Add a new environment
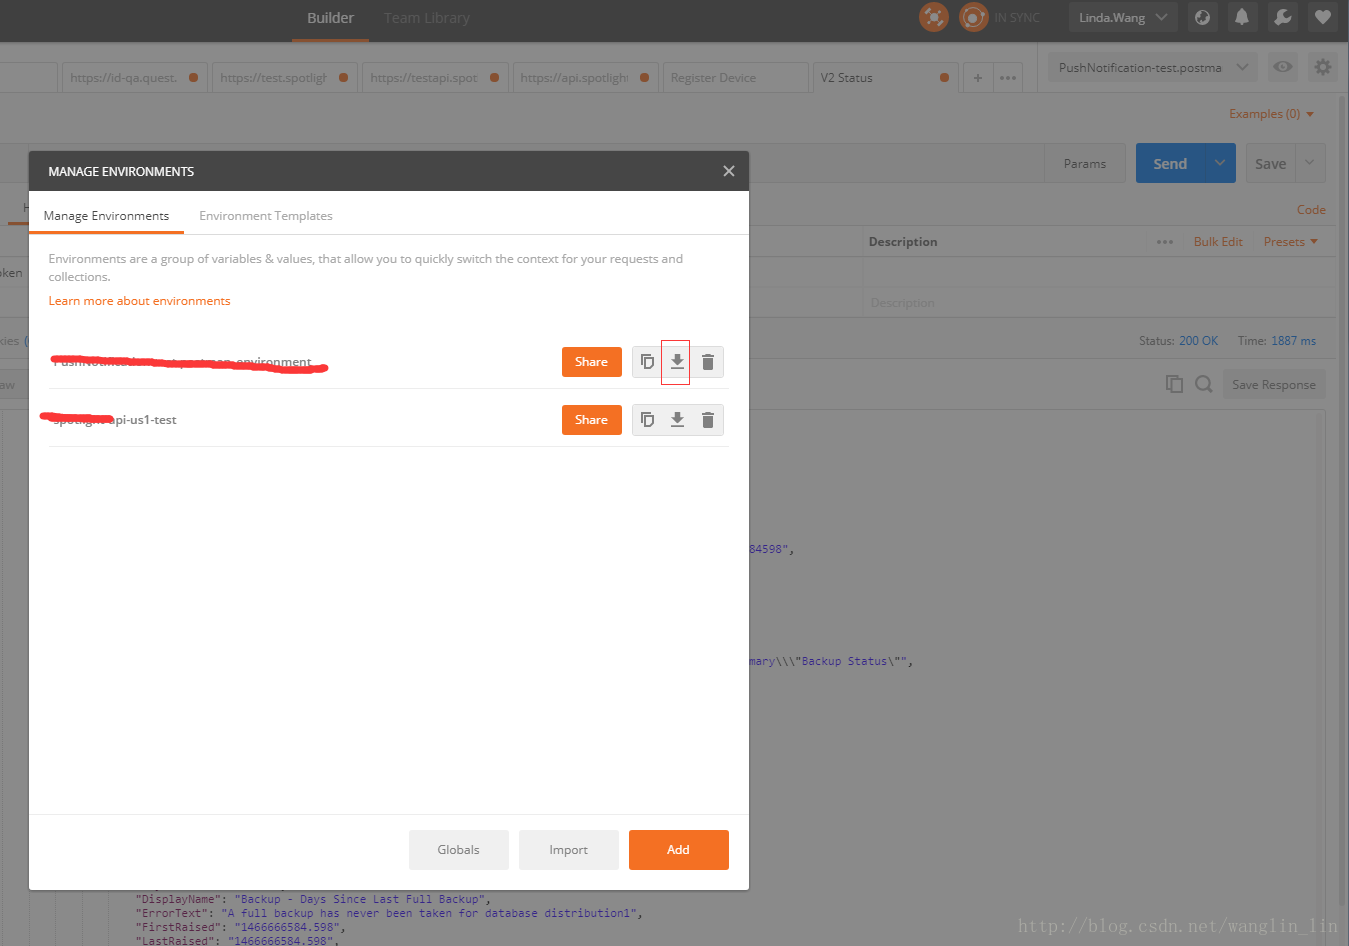The height and width of the screenshot is (946, 1349). [679, 850]
